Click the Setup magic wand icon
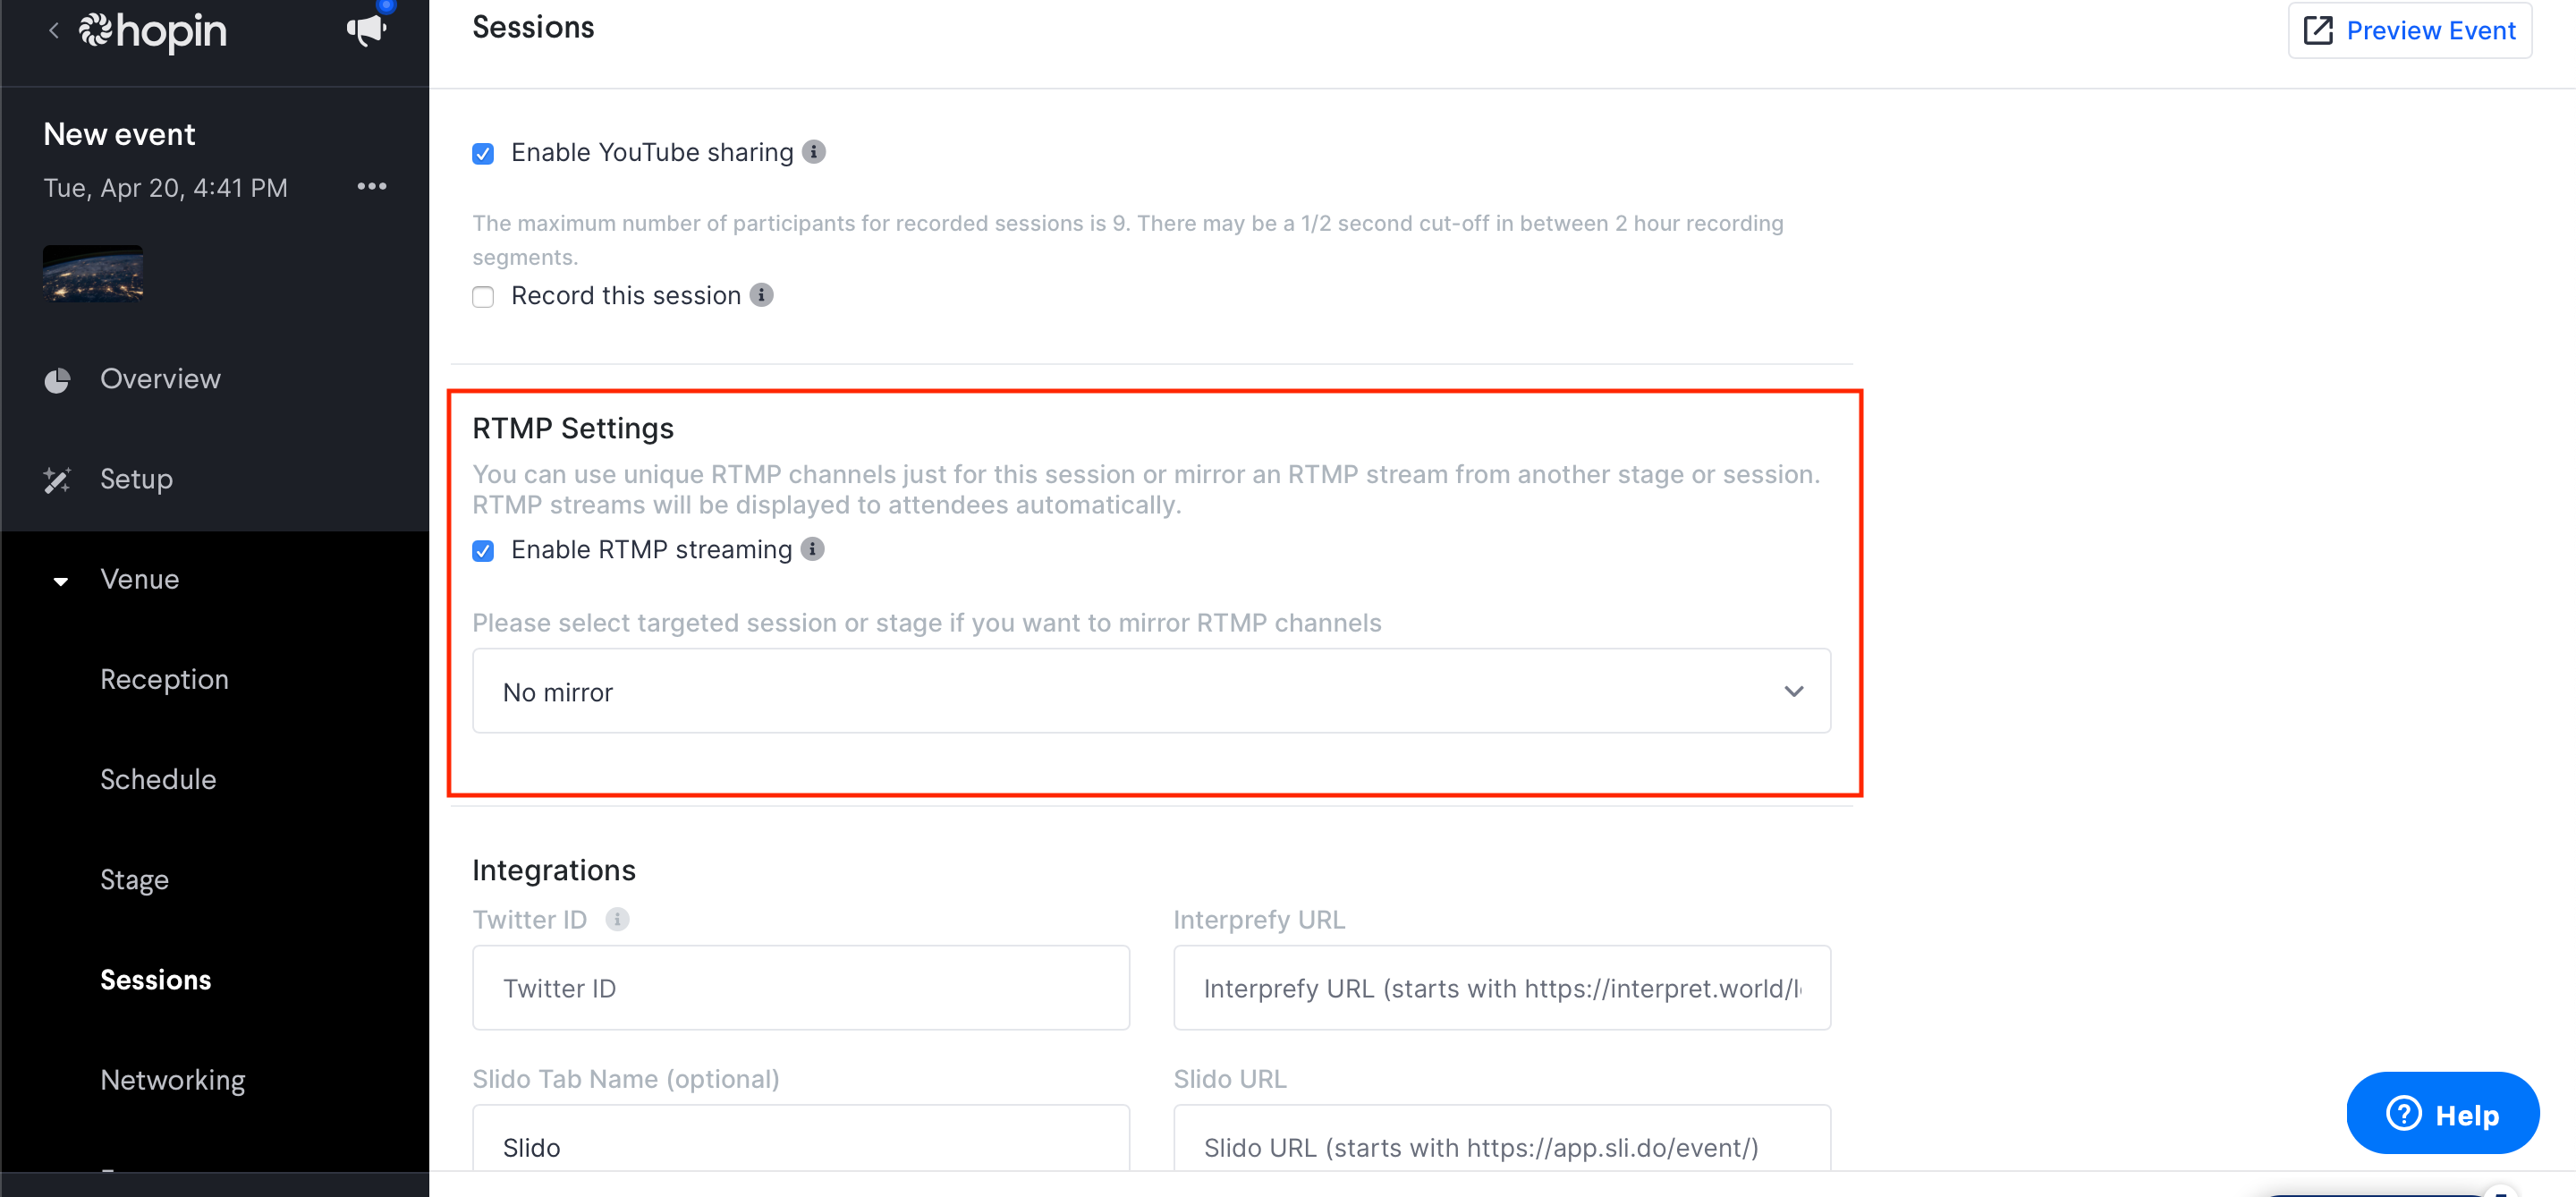Screen dimensions: 2576x1197 click(57, 480)
